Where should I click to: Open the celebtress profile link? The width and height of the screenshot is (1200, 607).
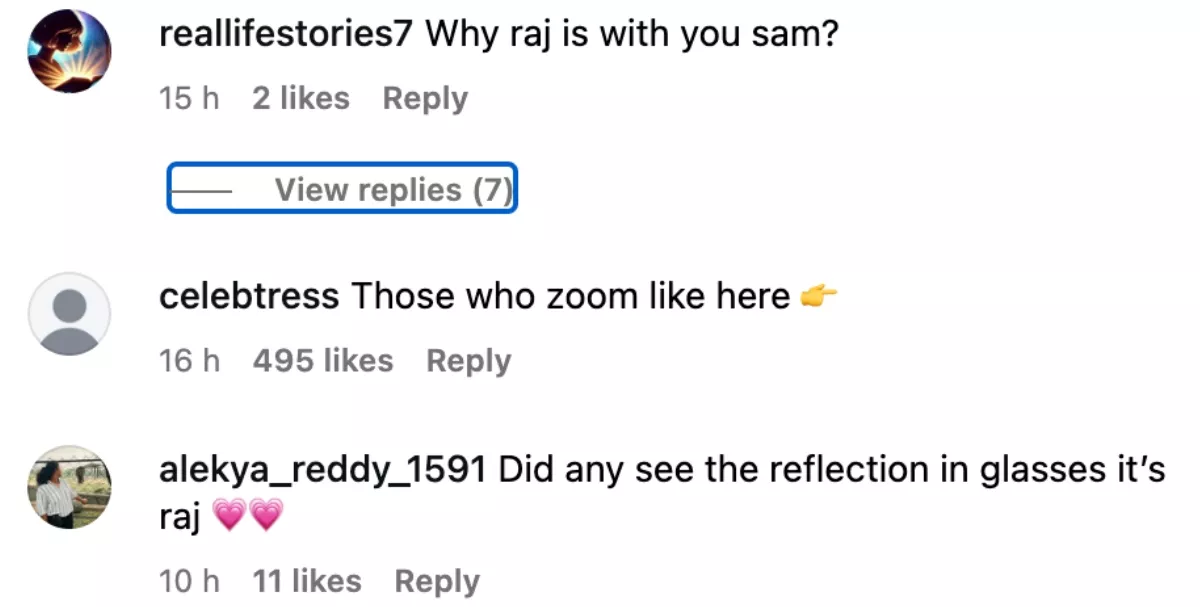point(249,297)
